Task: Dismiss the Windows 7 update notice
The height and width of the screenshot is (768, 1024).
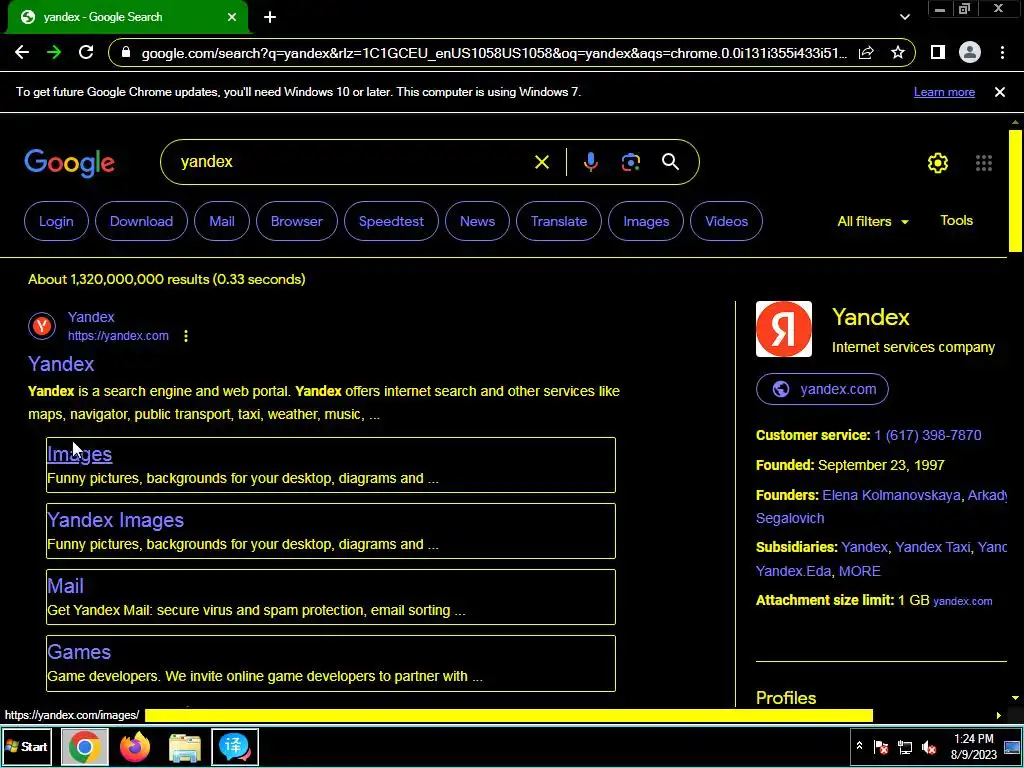Action: [1000, 92]
